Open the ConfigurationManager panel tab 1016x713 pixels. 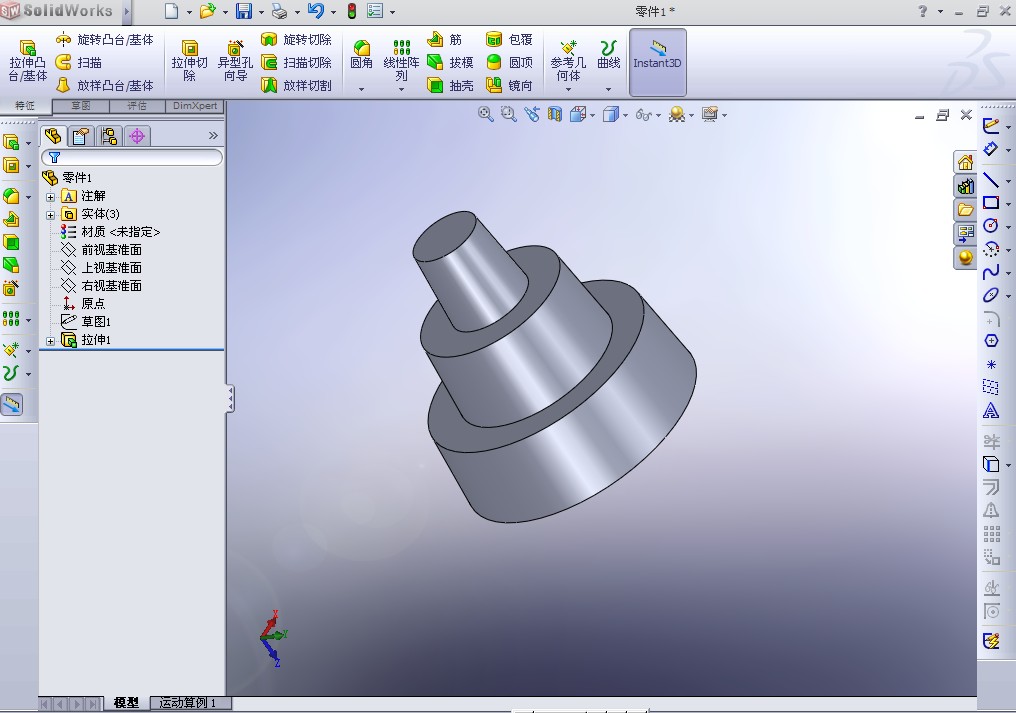point(109,136)
